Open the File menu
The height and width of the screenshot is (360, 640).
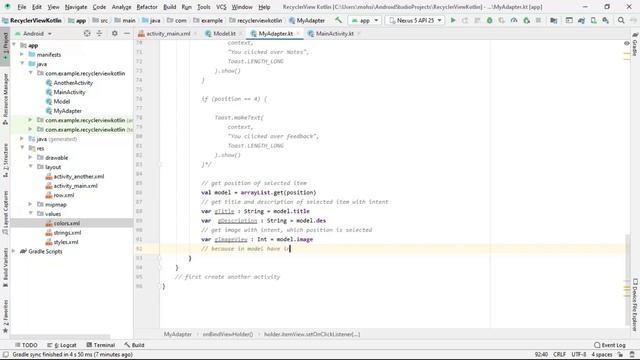(22, 7)
